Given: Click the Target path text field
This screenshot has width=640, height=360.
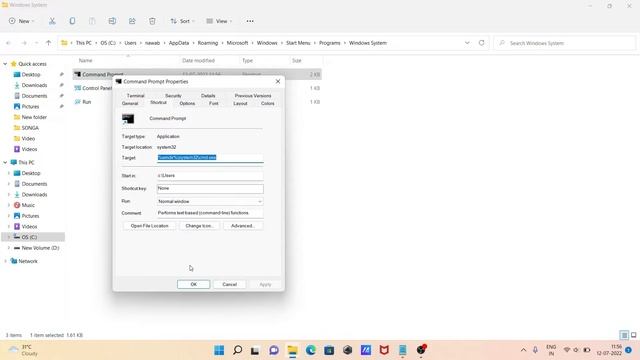Looking at the screenshot, I should point(210,158).
